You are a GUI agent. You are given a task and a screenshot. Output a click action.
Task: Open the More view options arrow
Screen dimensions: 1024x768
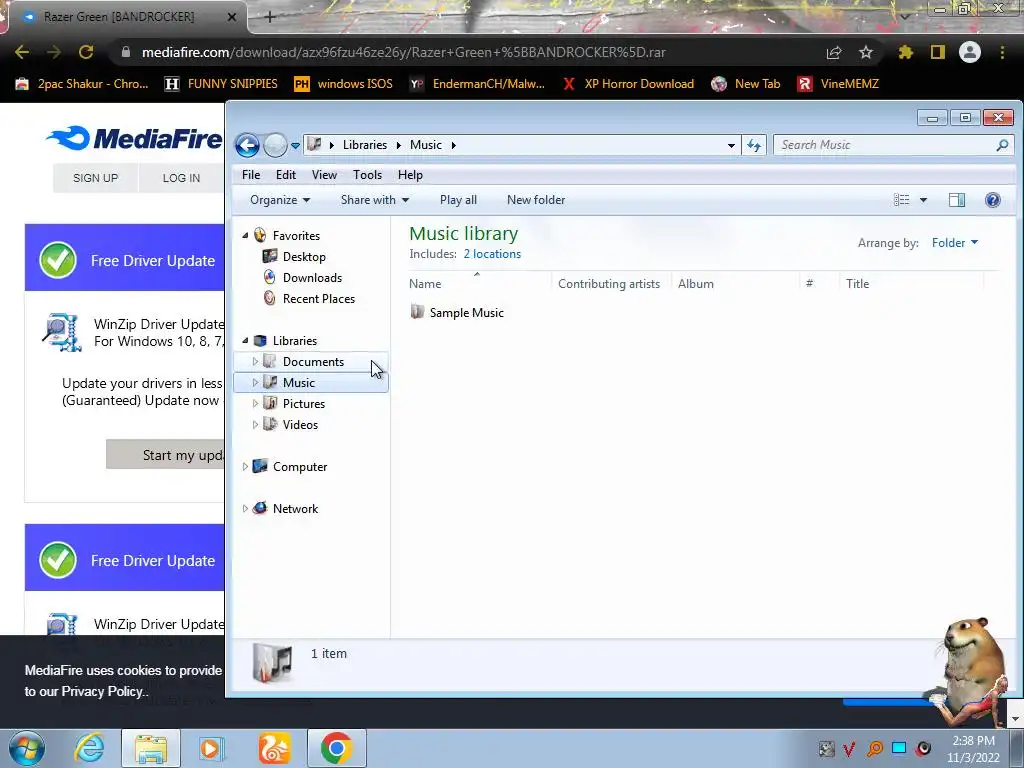(x=923, y=200)
